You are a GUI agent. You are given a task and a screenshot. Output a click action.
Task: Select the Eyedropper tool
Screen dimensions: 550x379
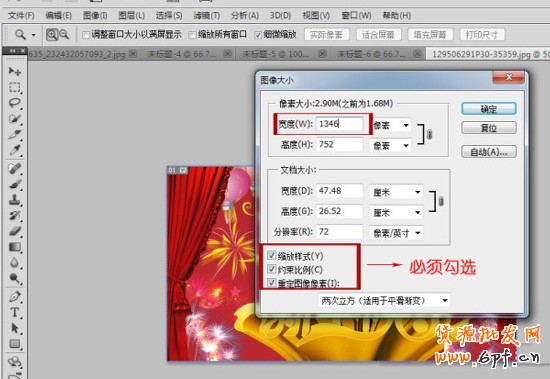(x=14, y=150)
